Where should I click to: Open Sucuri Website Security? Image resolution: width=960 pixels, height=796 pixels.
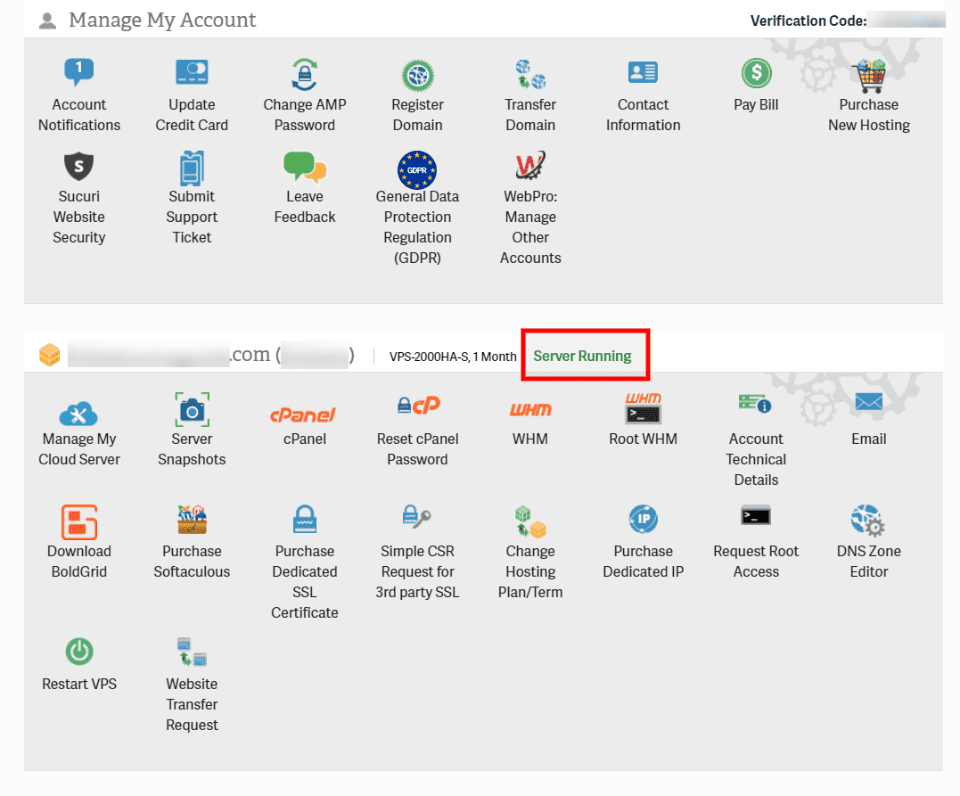(x=79, y=166)
